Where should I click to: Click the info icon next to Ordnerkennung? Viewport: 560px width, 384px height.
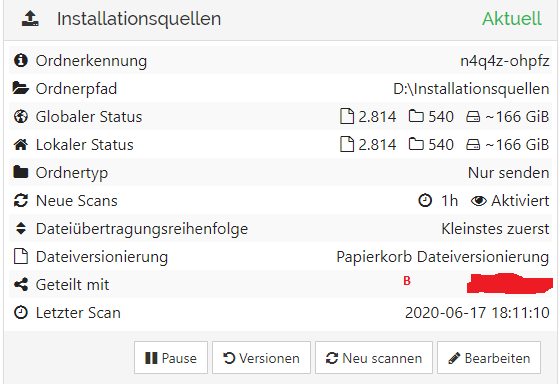[21, 60]
